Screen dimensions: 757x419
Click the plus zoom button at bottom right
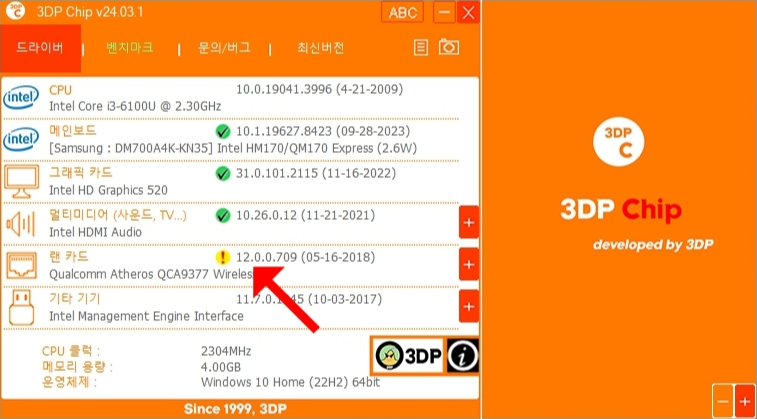pyautogui.click(x=744, y=401)
